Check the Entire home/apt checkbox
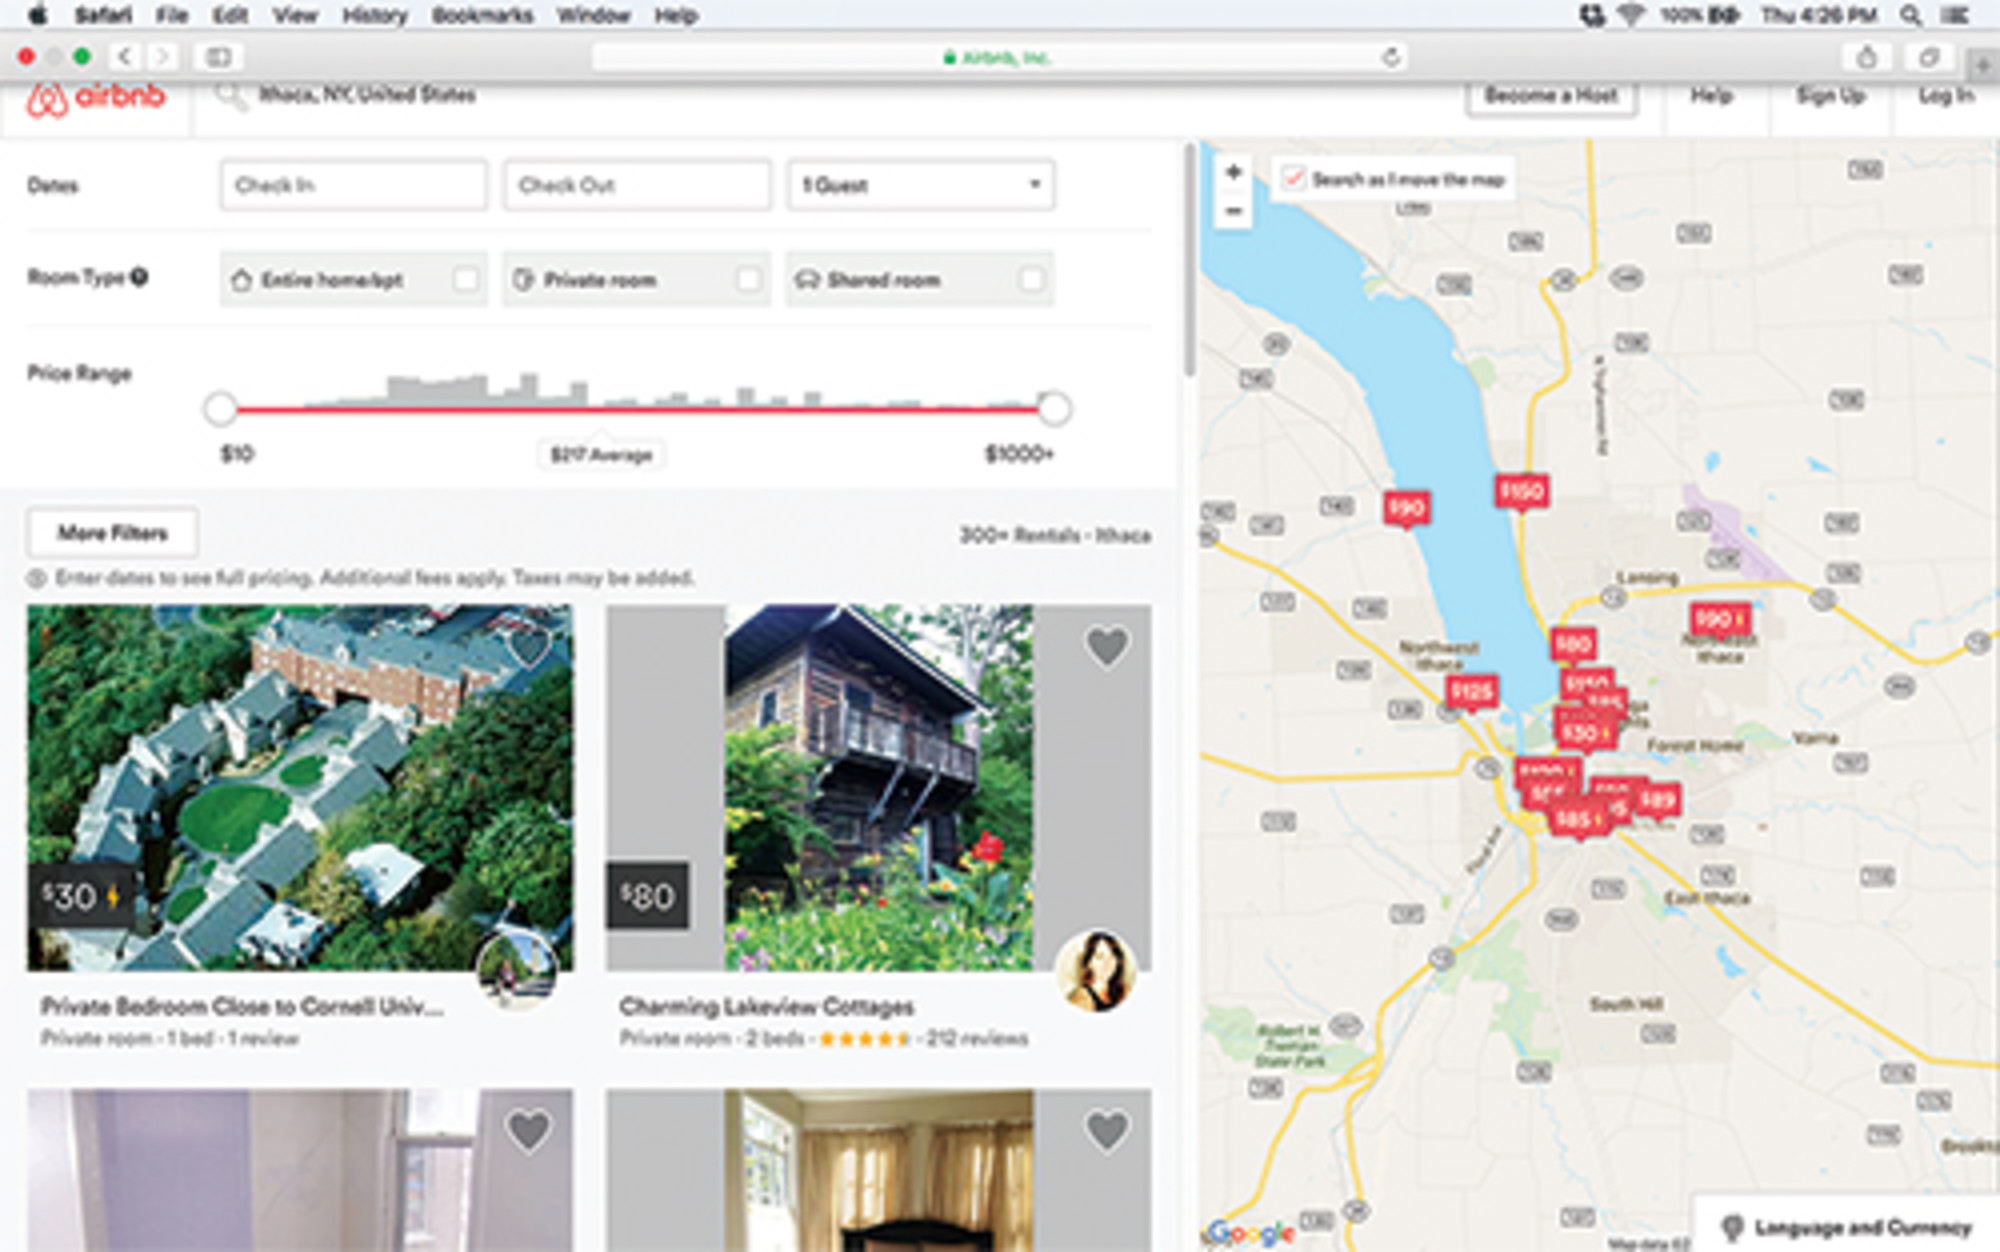This screenshot has height=1252, width=2000. [x=465, y=279]
